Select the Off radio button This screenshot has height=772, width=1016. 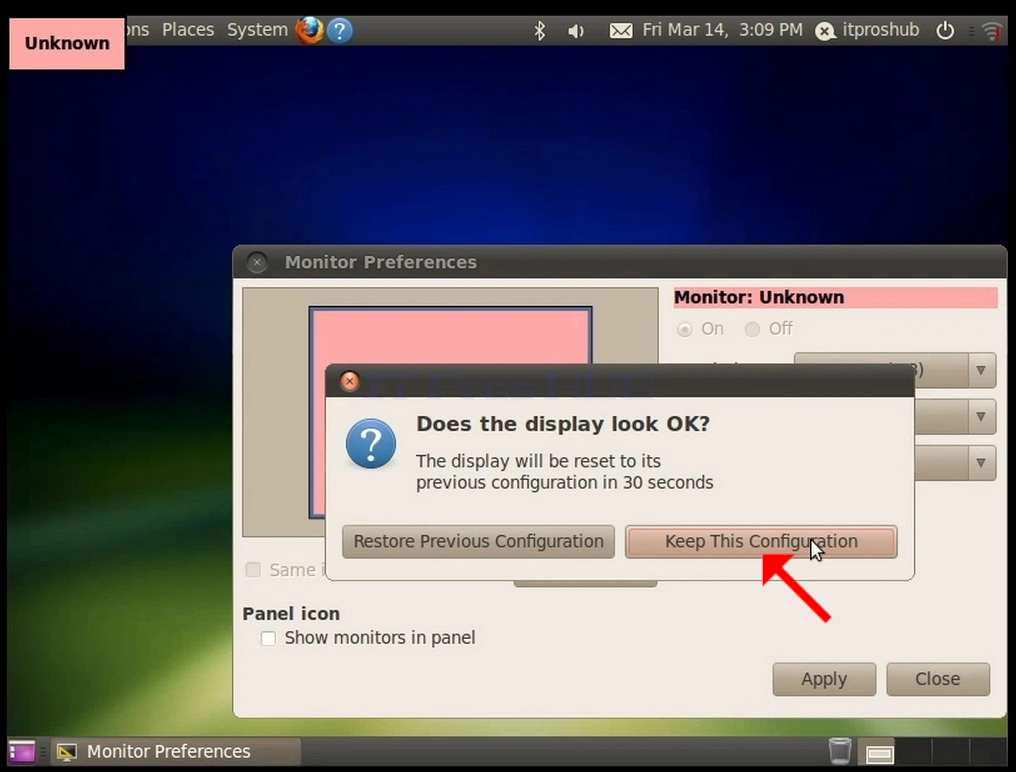click(752, 329)
